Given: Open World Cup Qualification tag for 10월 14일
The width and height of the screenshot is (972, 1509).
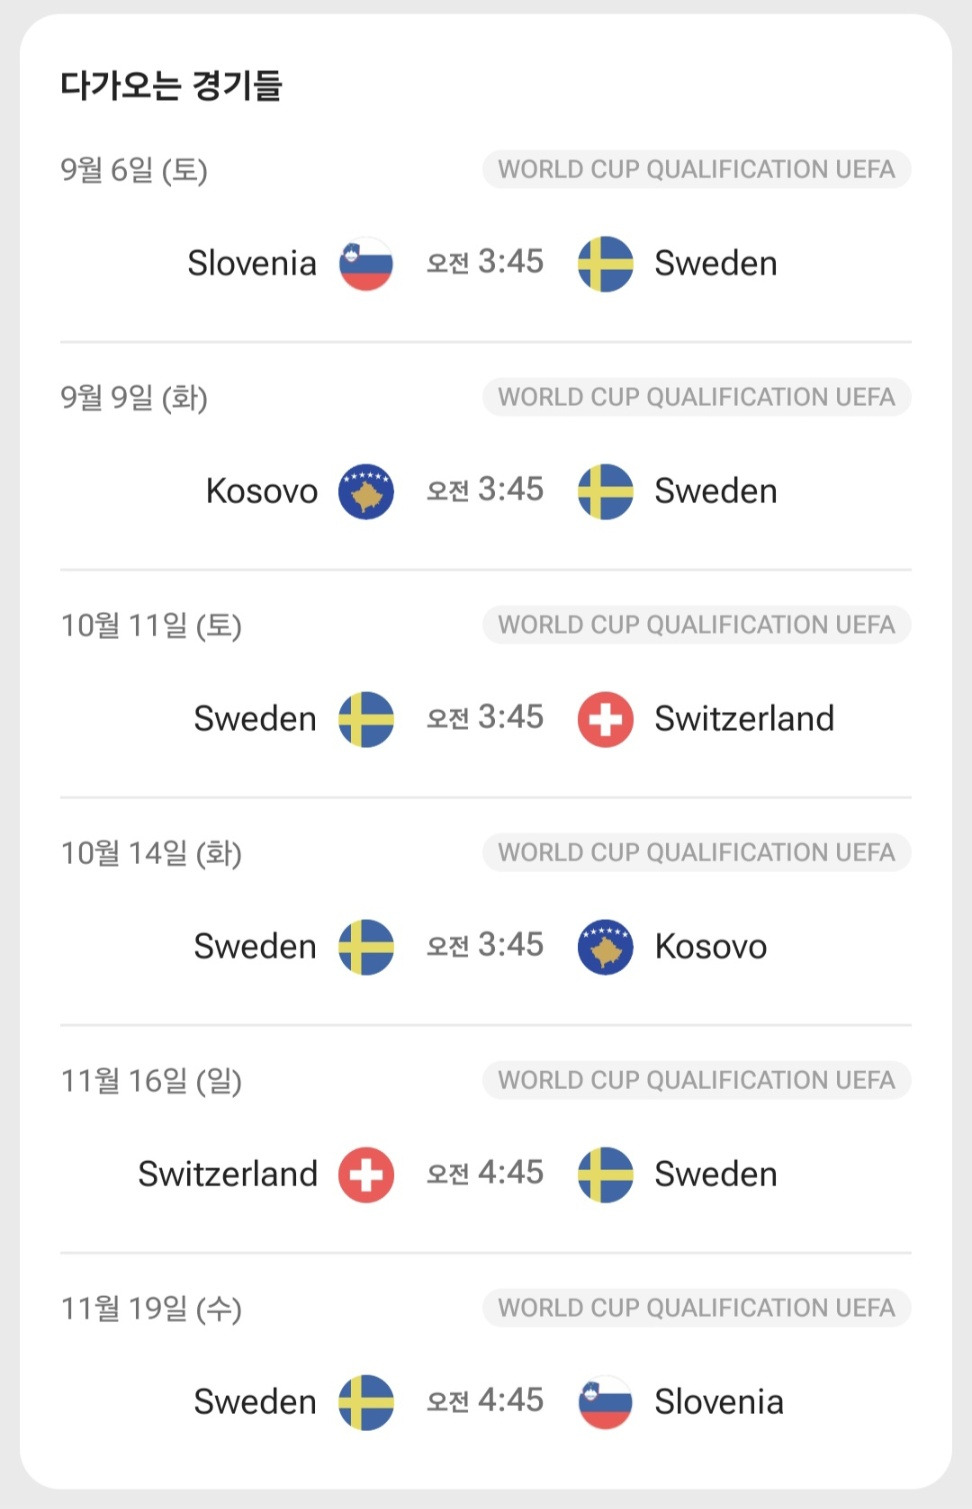Looking at the screenshot, I should coord(697,852).
